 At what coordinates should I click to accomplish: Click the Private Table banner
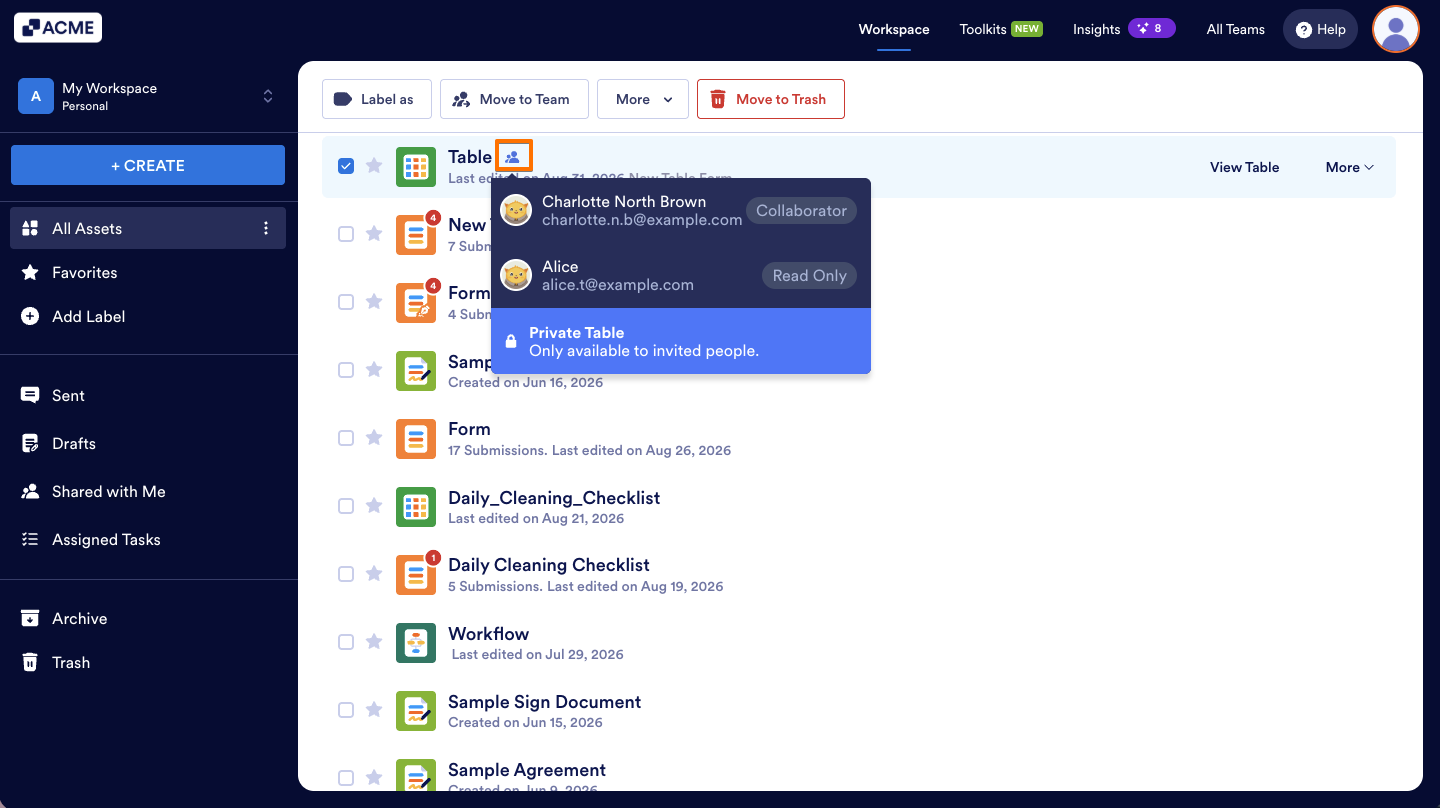click(x=681, y=341)
